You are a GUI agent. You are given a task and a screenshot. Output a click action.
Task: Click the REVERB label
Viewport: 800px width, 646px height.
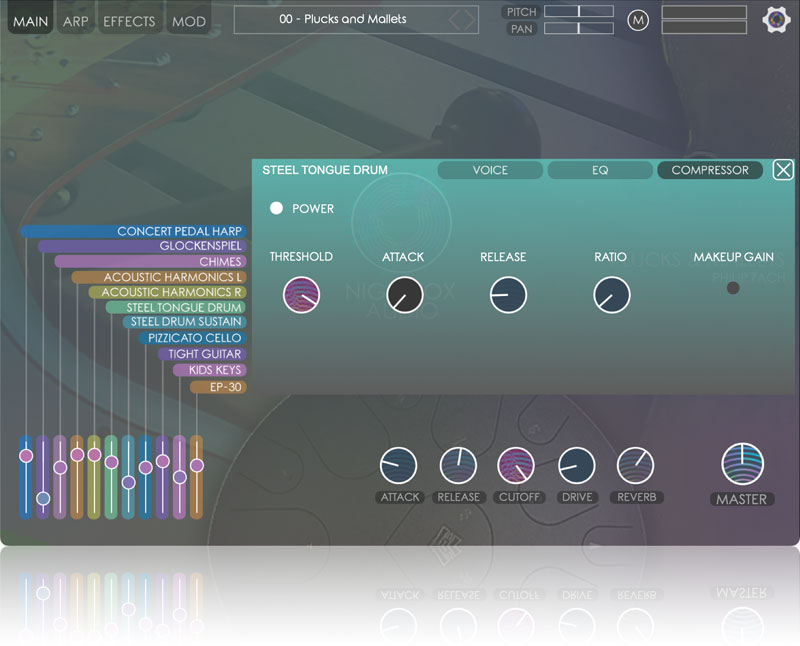coord(637,497)
